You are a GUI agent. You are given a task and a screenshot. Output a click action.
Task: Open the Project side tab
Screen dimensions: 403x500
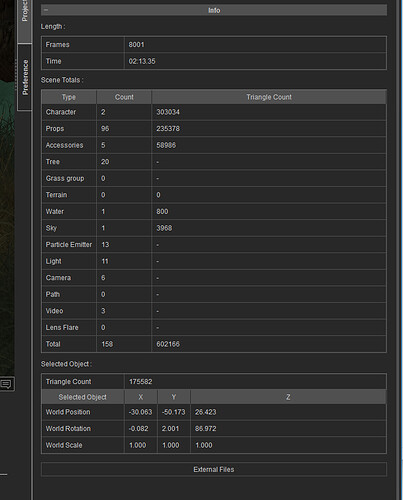coord(25,21)
